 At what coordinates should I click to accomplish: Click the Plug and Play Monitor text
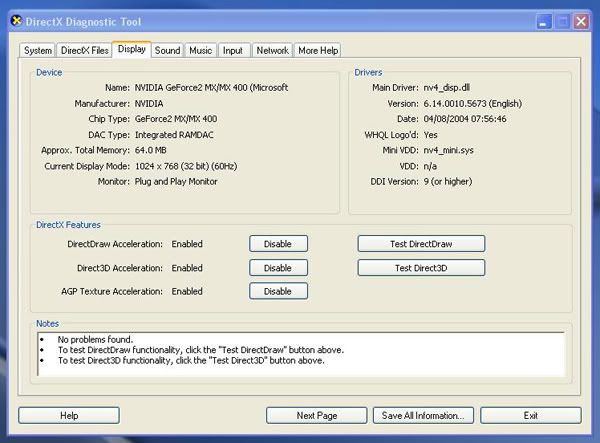(176, 182)
